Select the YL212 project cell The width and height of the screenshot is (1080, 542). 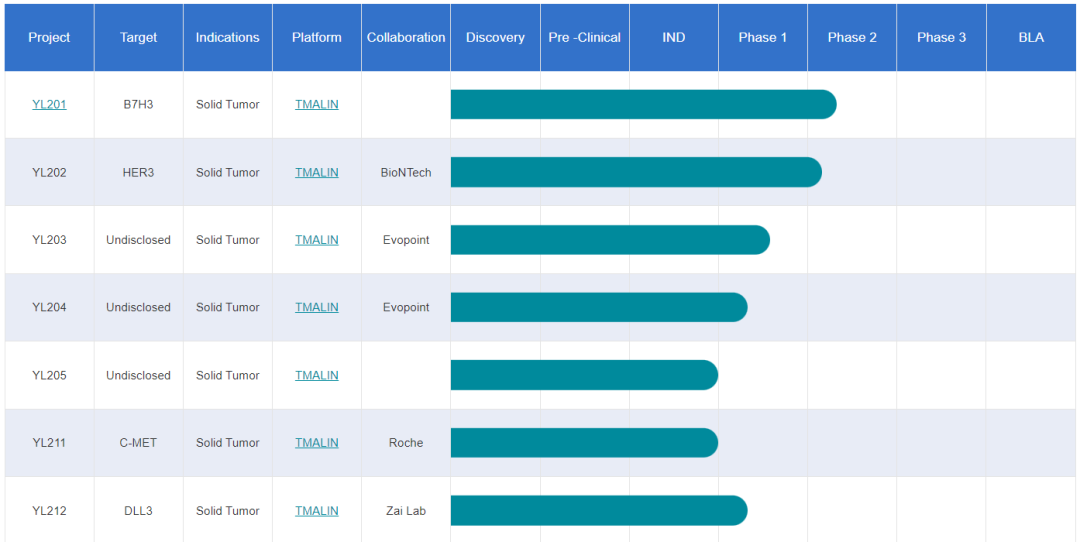[x=49, y=511]
